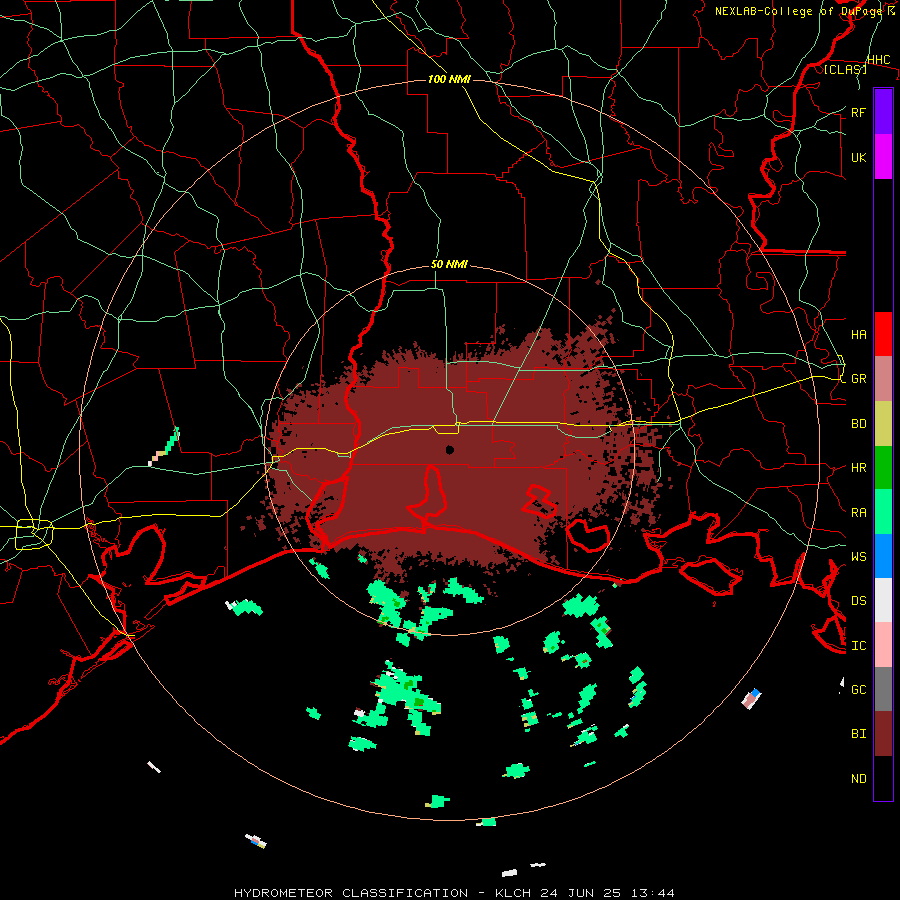Image resolution: width=900 pixels, height=900 pixels.
Task: Click the 'ND' legend label
Action: coord(858,779)
